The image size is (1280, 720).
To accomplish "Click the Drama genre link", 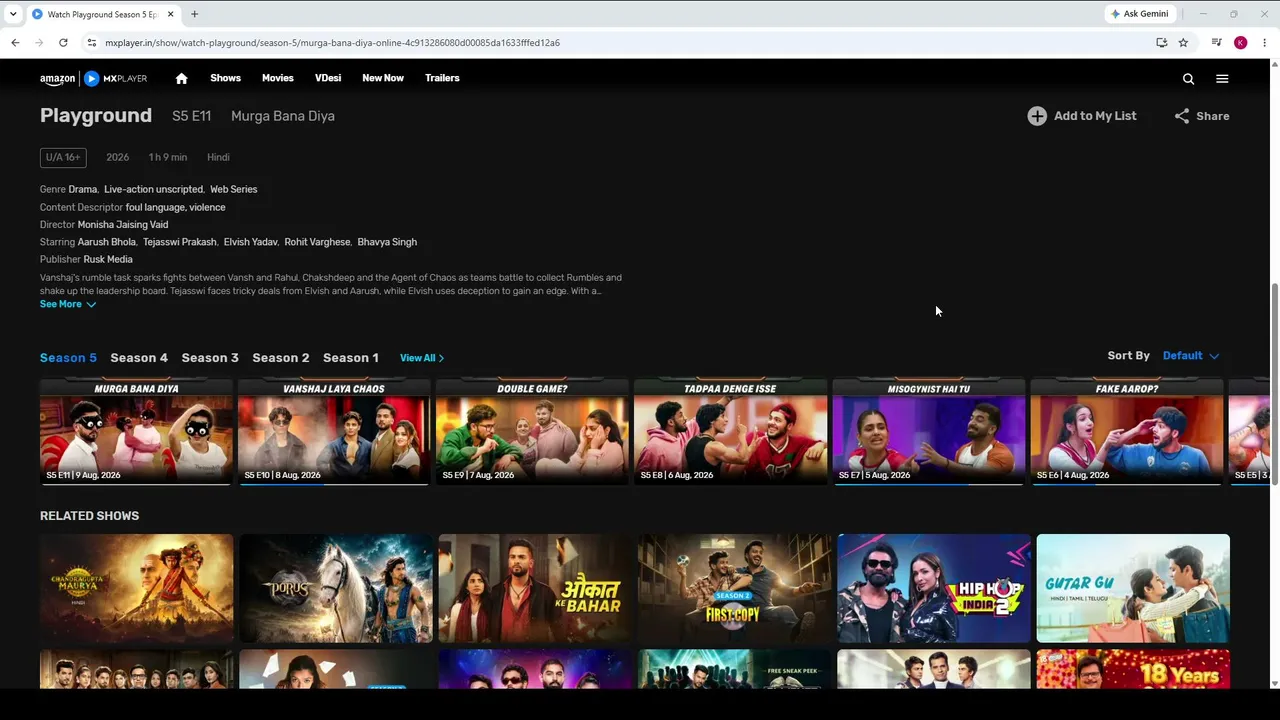I will (x=83, y=189).
